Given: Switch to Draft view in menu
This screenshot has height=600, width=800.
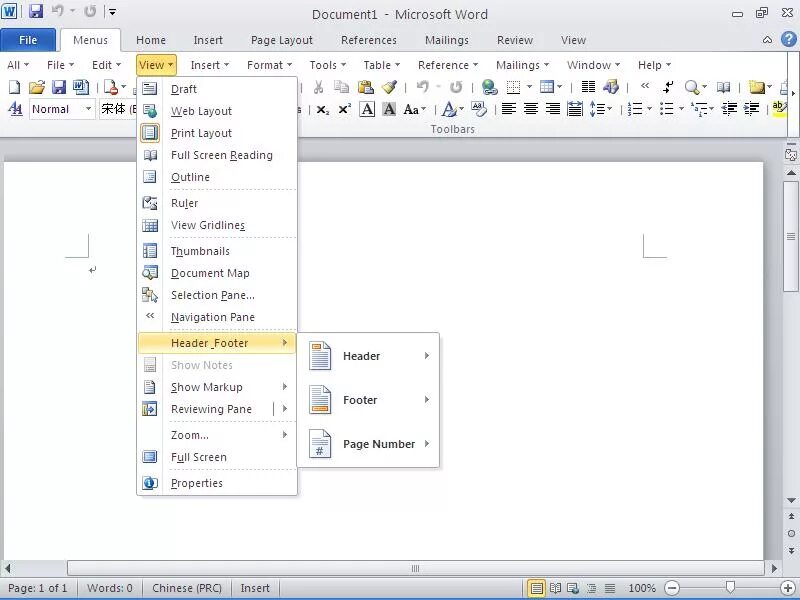Looking at the screenshot, I should coord(184,89).
